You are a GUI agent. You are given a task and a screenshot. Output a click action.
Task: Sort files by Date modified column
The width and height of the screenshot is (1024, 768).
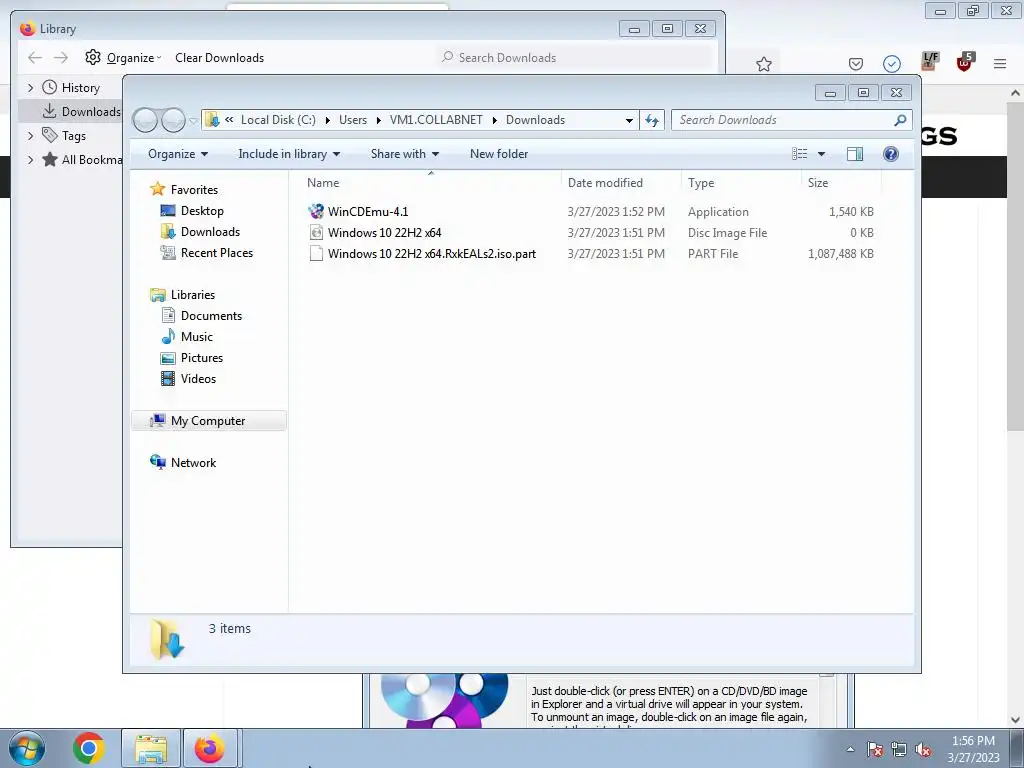coord(620,183)
